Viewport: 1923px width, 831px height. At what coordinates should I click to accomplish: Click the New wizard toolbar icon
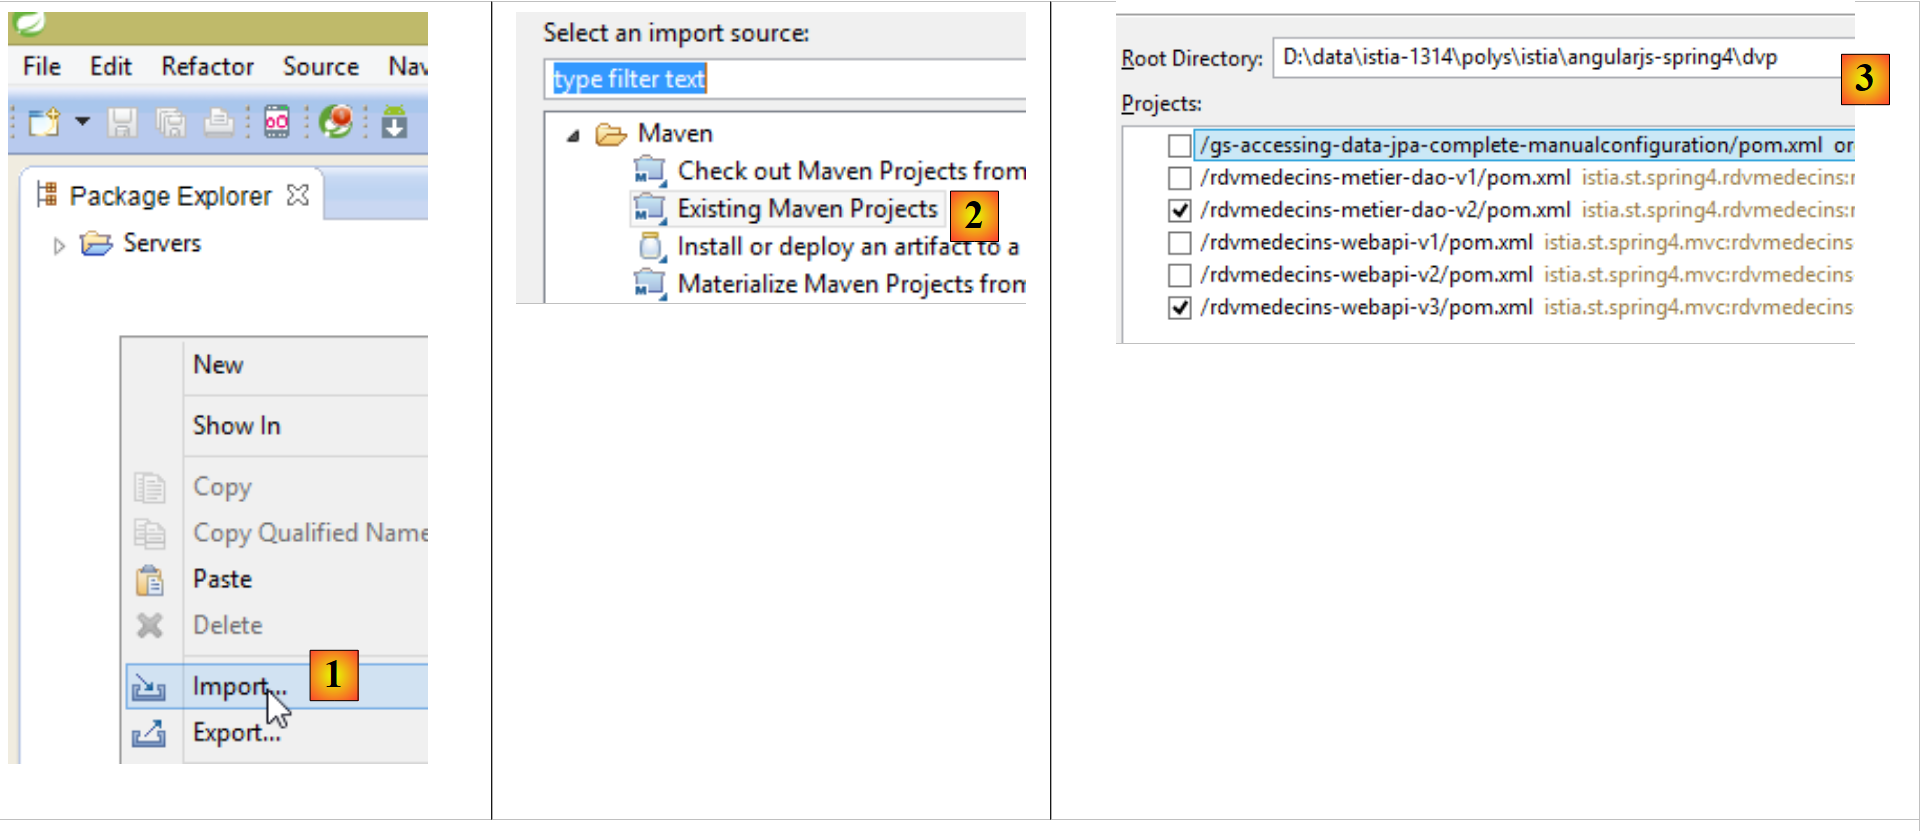(x=44, y=123)
